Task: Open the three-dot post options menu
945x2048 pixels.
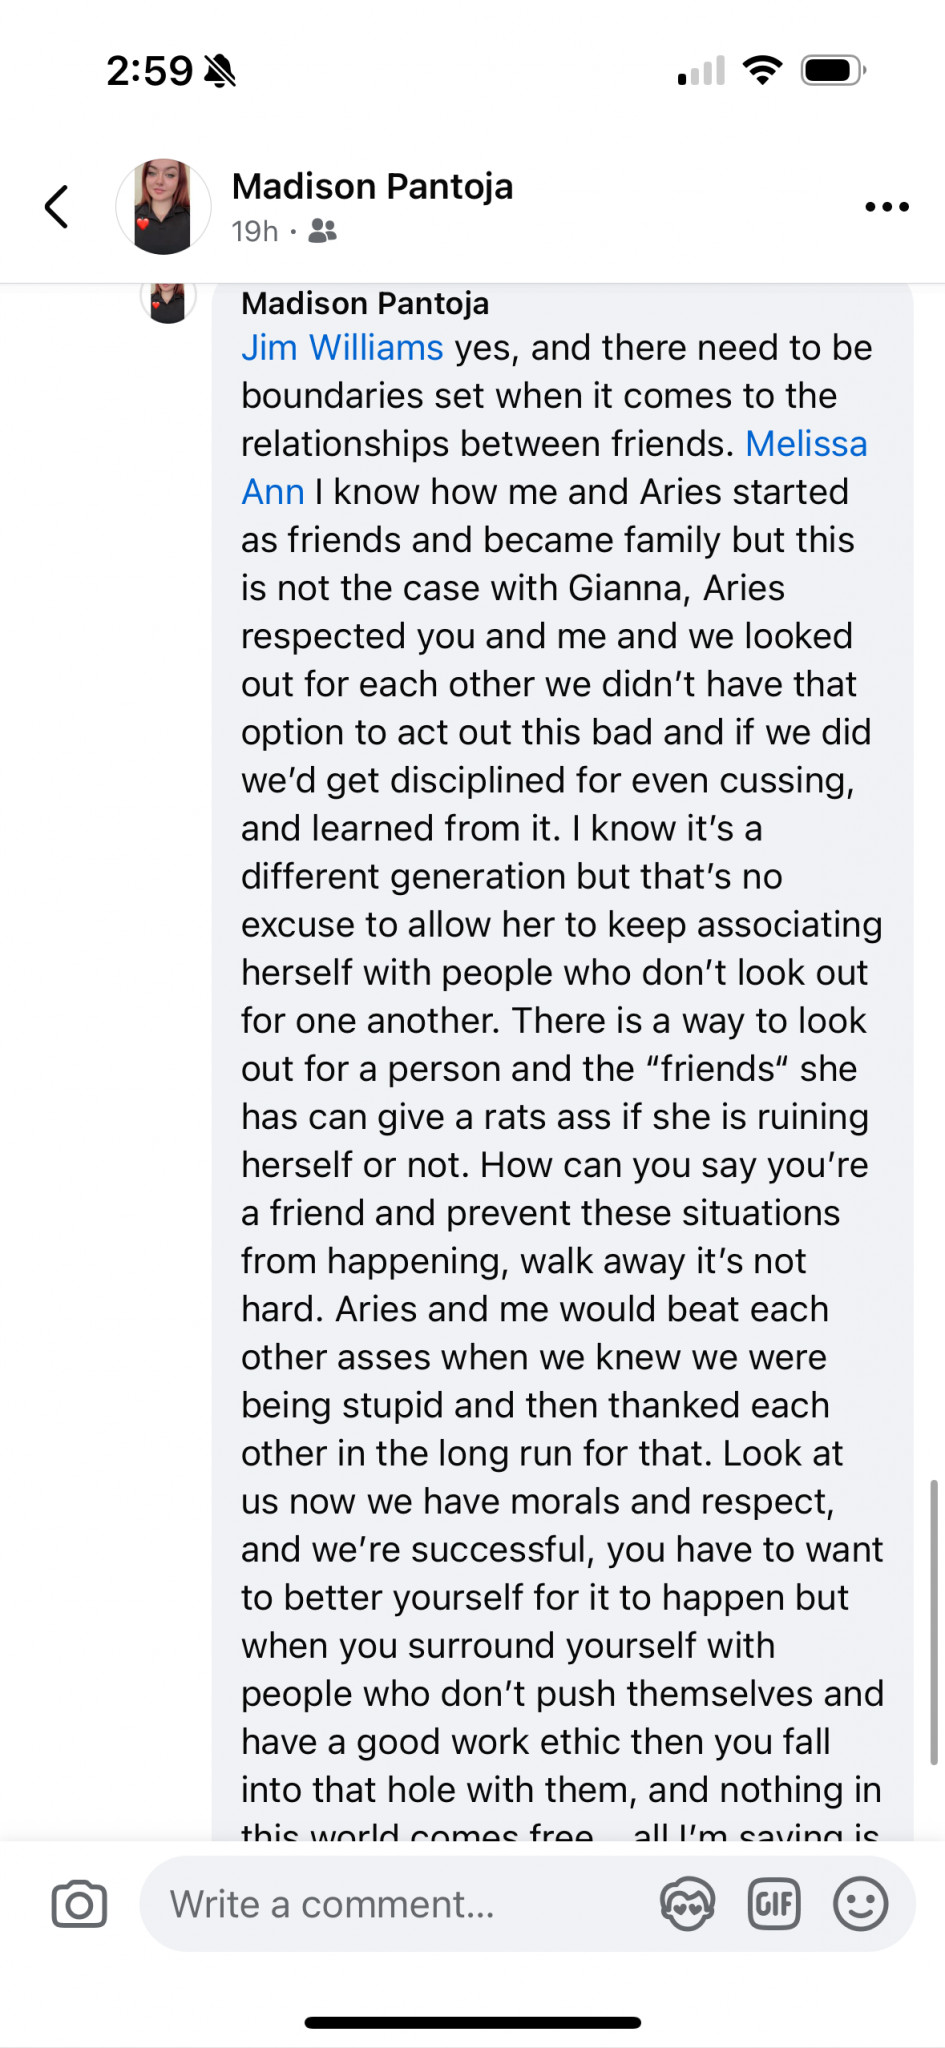Action: click(x=886, y=207)
